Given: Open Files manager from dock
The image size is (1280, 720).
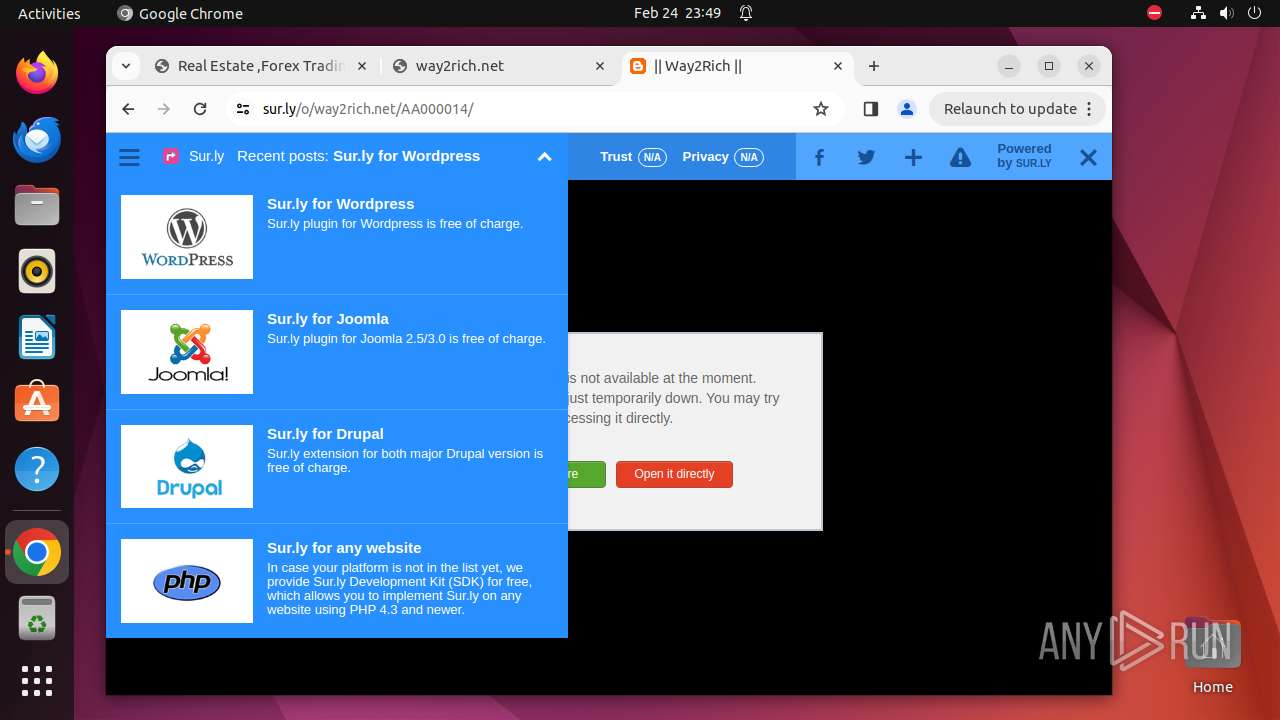Looking at the screenshot, I should click(37, 205).
